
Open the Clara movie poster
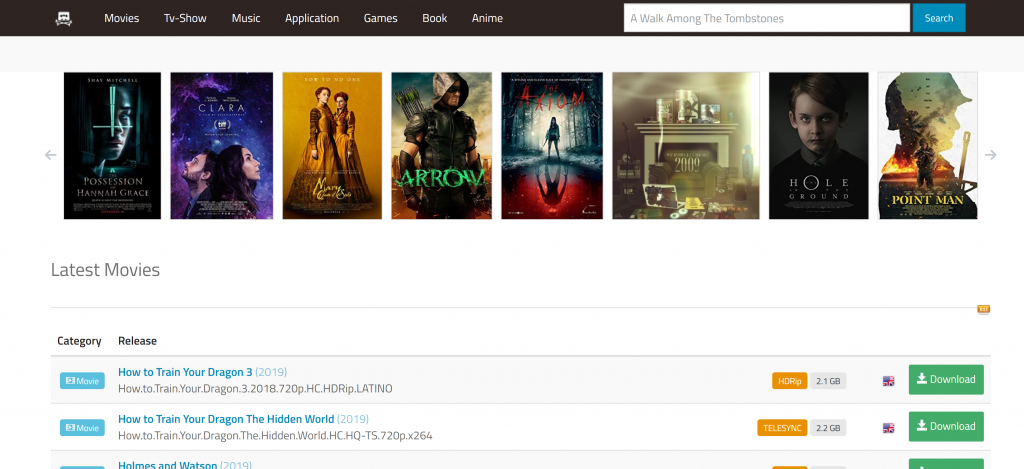221,146
